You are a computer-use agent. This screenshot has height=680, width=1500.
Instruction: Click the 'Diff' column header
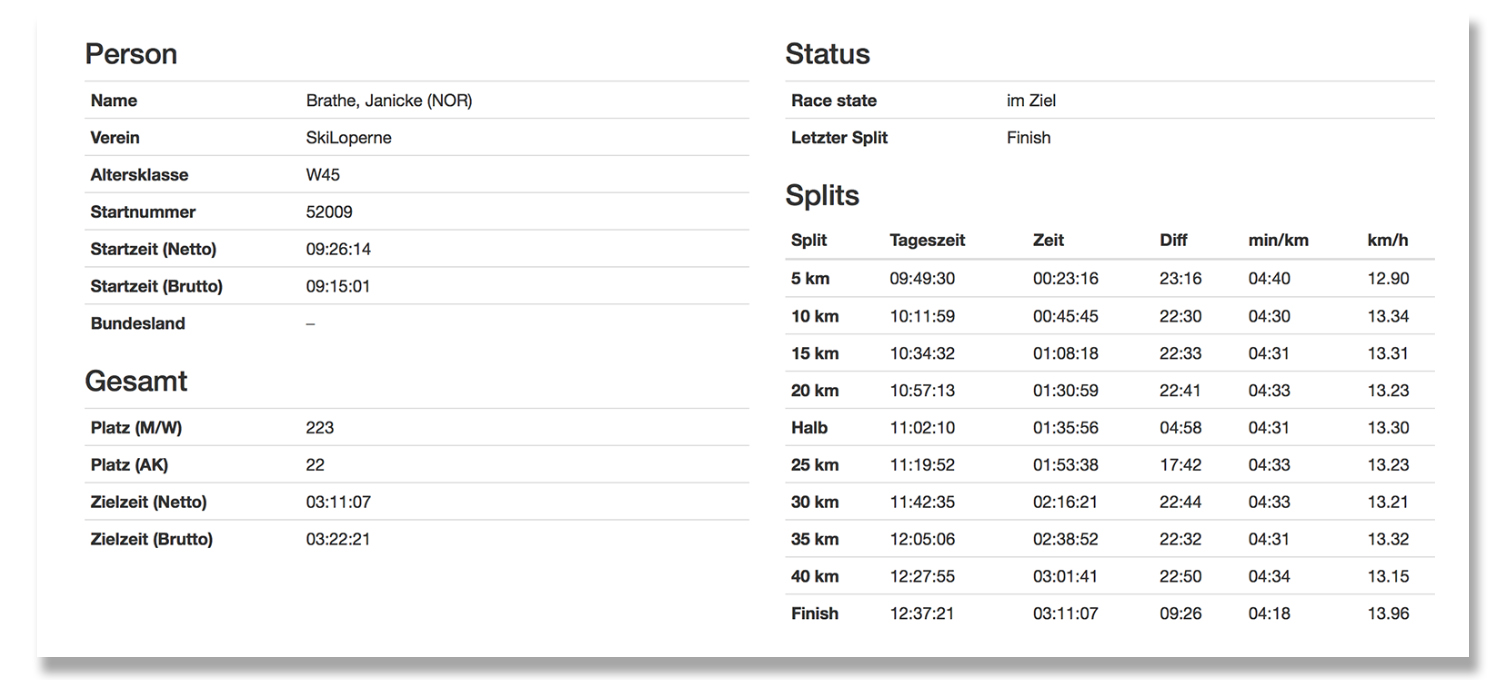[x=1174, y=241]
